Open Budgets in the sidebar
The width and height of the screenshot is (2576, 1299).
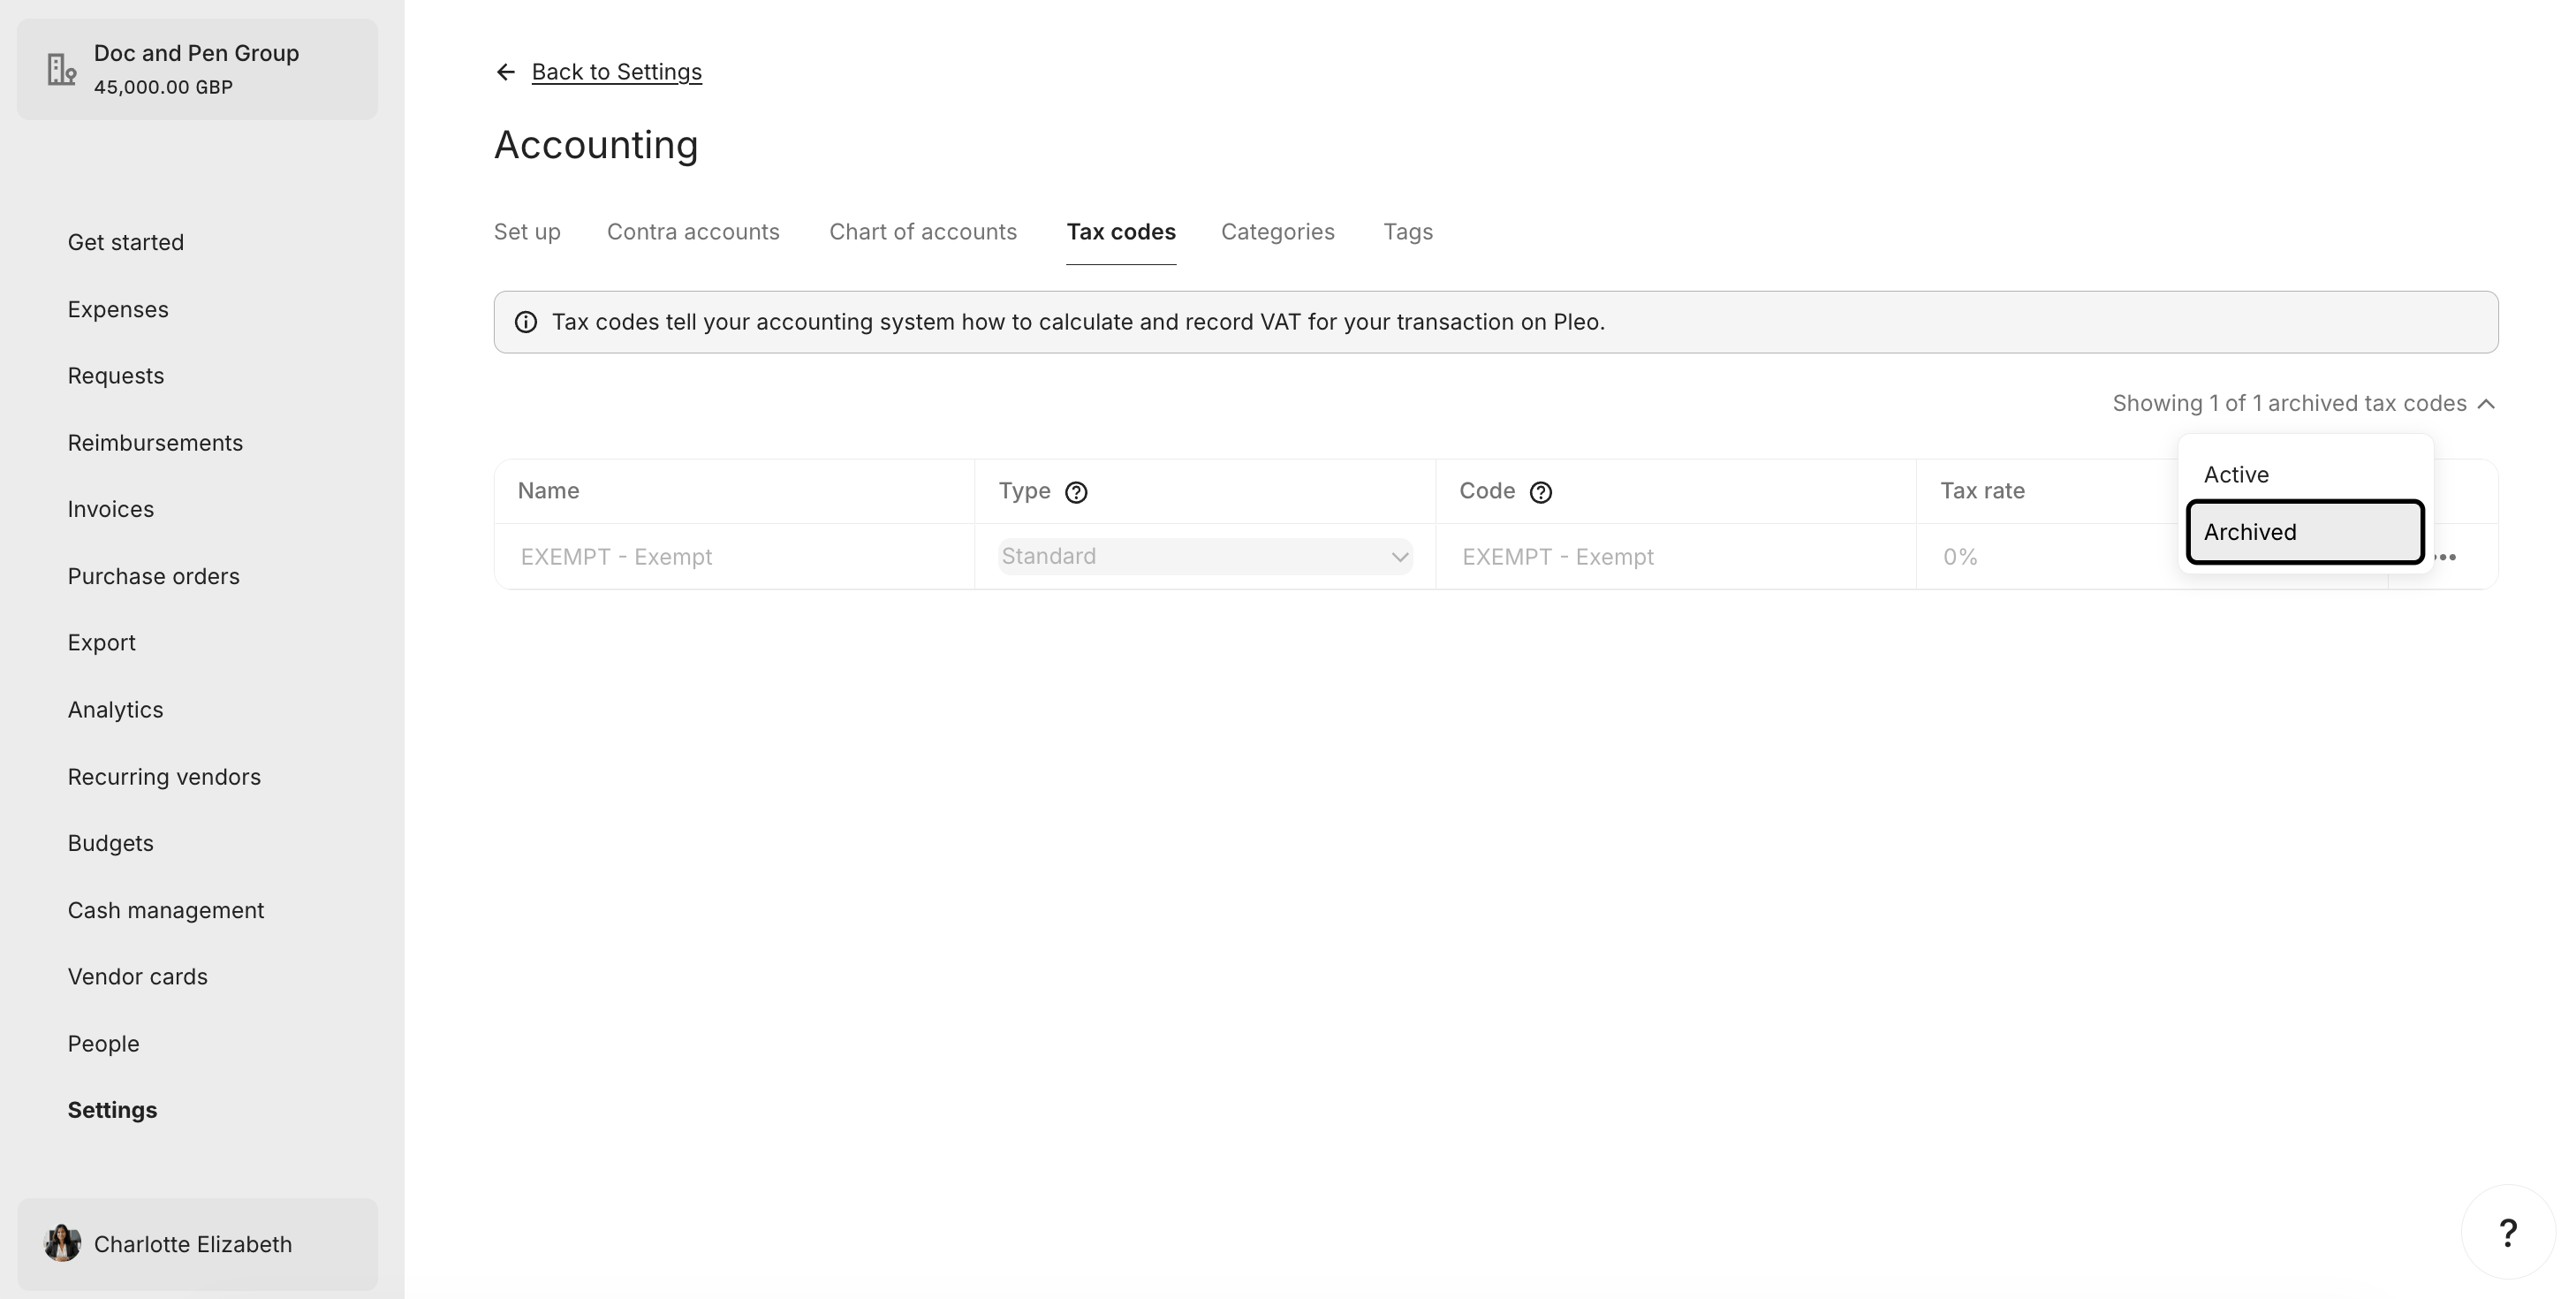tap(111, 843)
